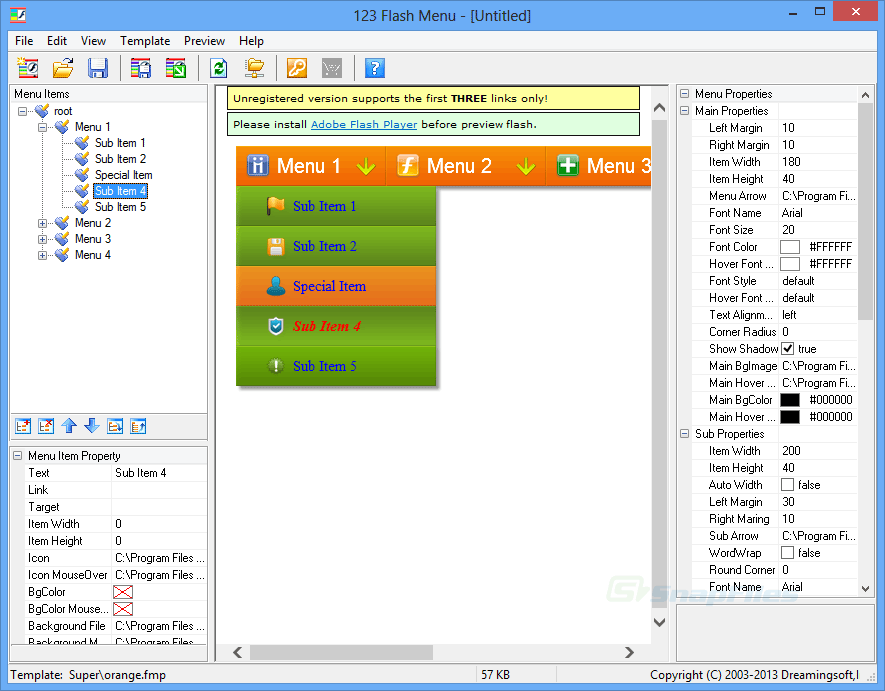Click the add menu item icon

[x=23, y=426]
